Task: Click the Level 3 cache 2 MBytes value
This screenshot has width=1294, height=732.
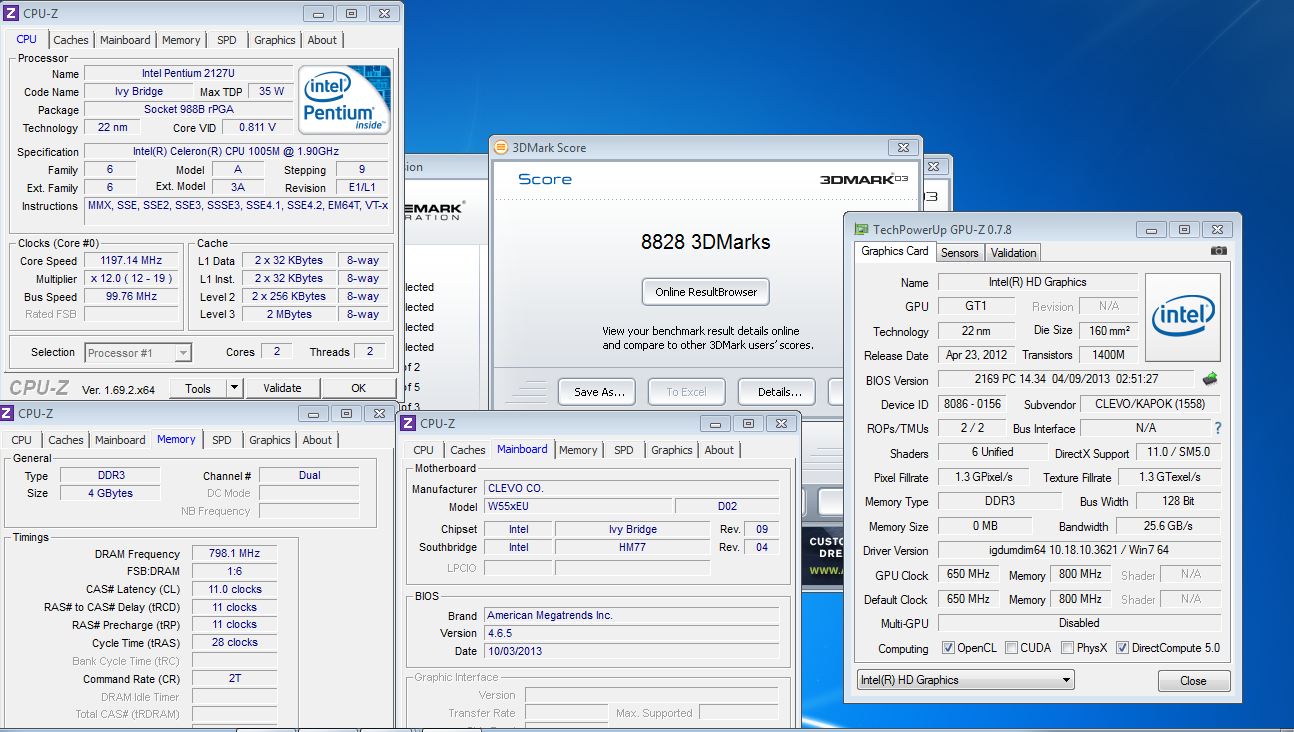Action: (x=289, y=314)
